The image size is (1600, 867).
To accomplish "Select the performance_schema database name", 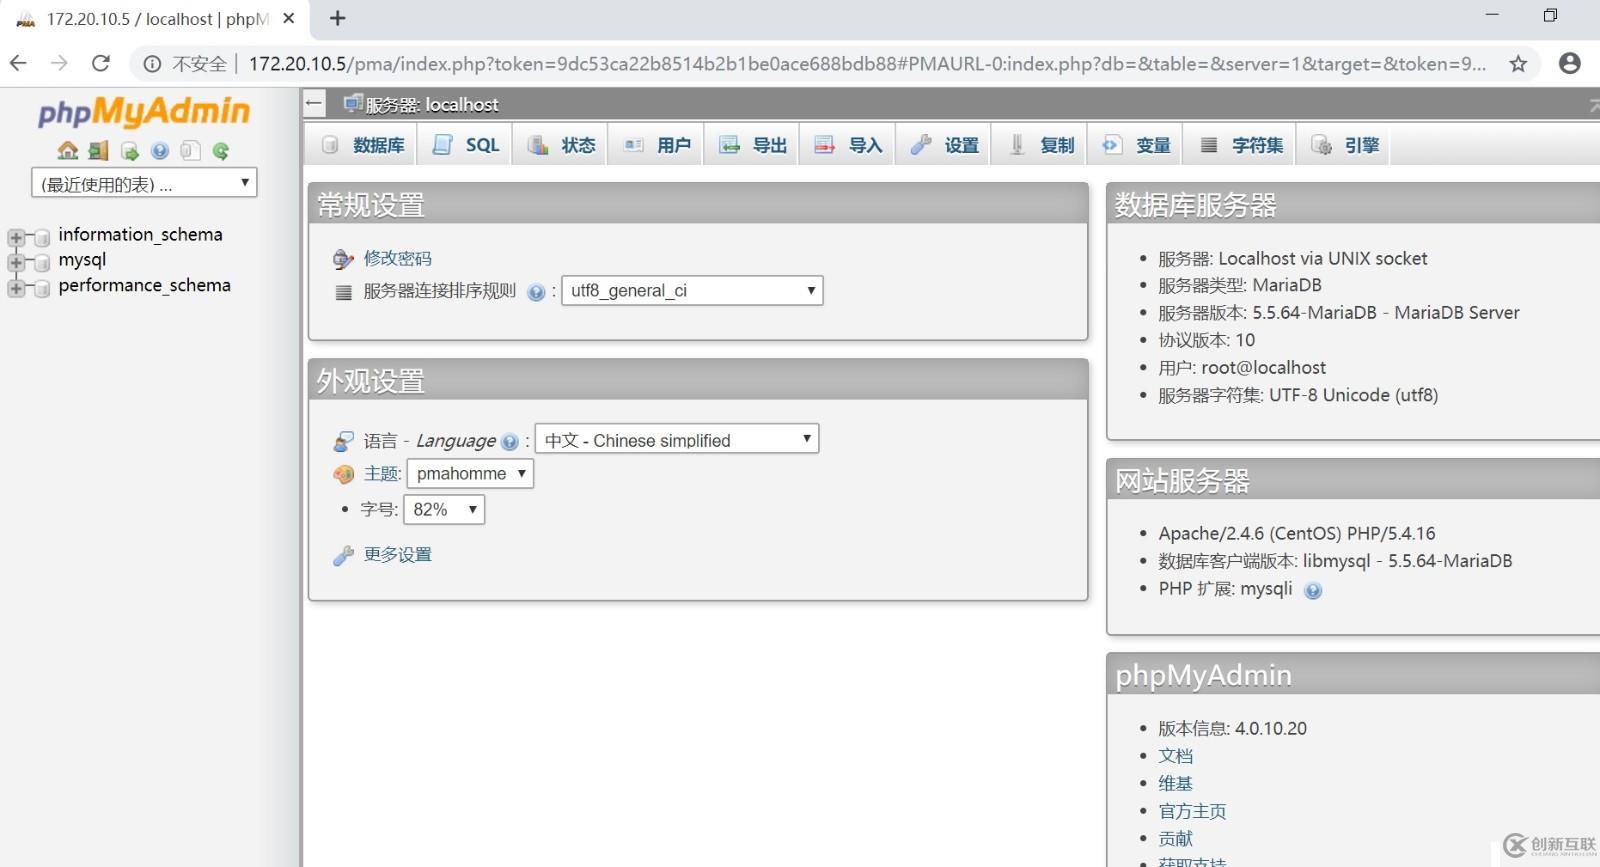I will (144, 286).
